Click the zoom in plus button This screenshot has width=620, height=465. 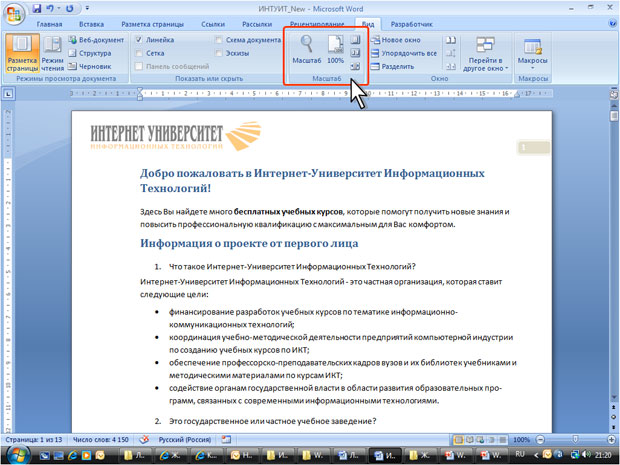click(612, 440)
